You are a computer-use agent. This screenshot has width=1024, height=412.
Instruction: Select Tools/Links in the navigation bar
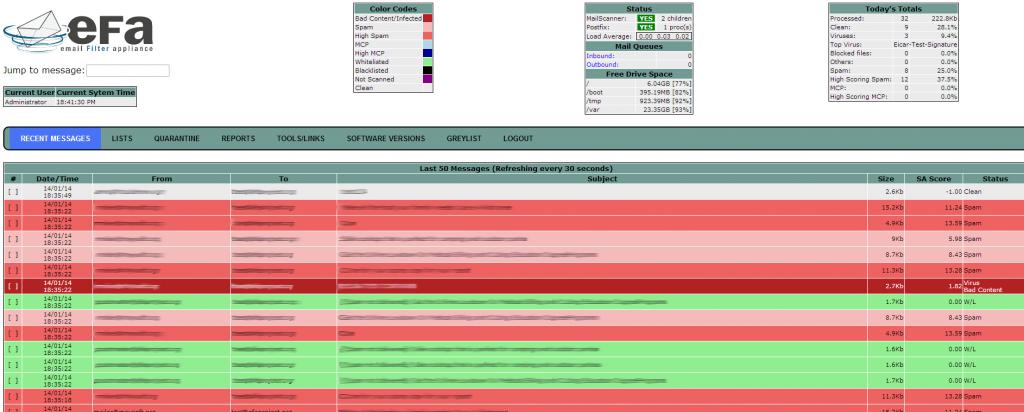301,138
